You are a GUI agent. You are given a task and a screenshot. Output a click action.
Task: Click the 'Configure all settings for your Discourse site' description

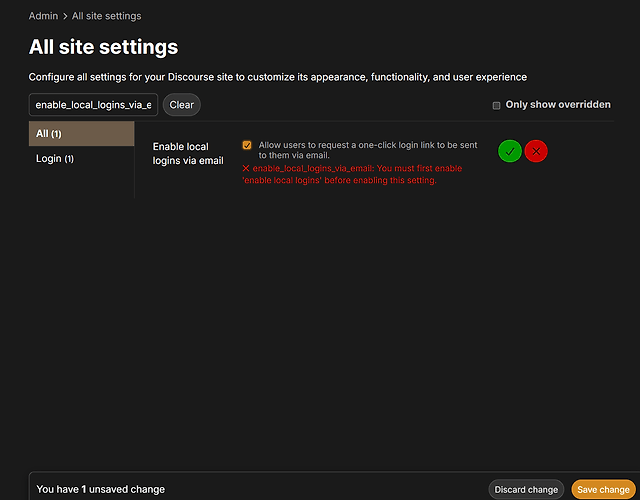[x=278, y=77]
